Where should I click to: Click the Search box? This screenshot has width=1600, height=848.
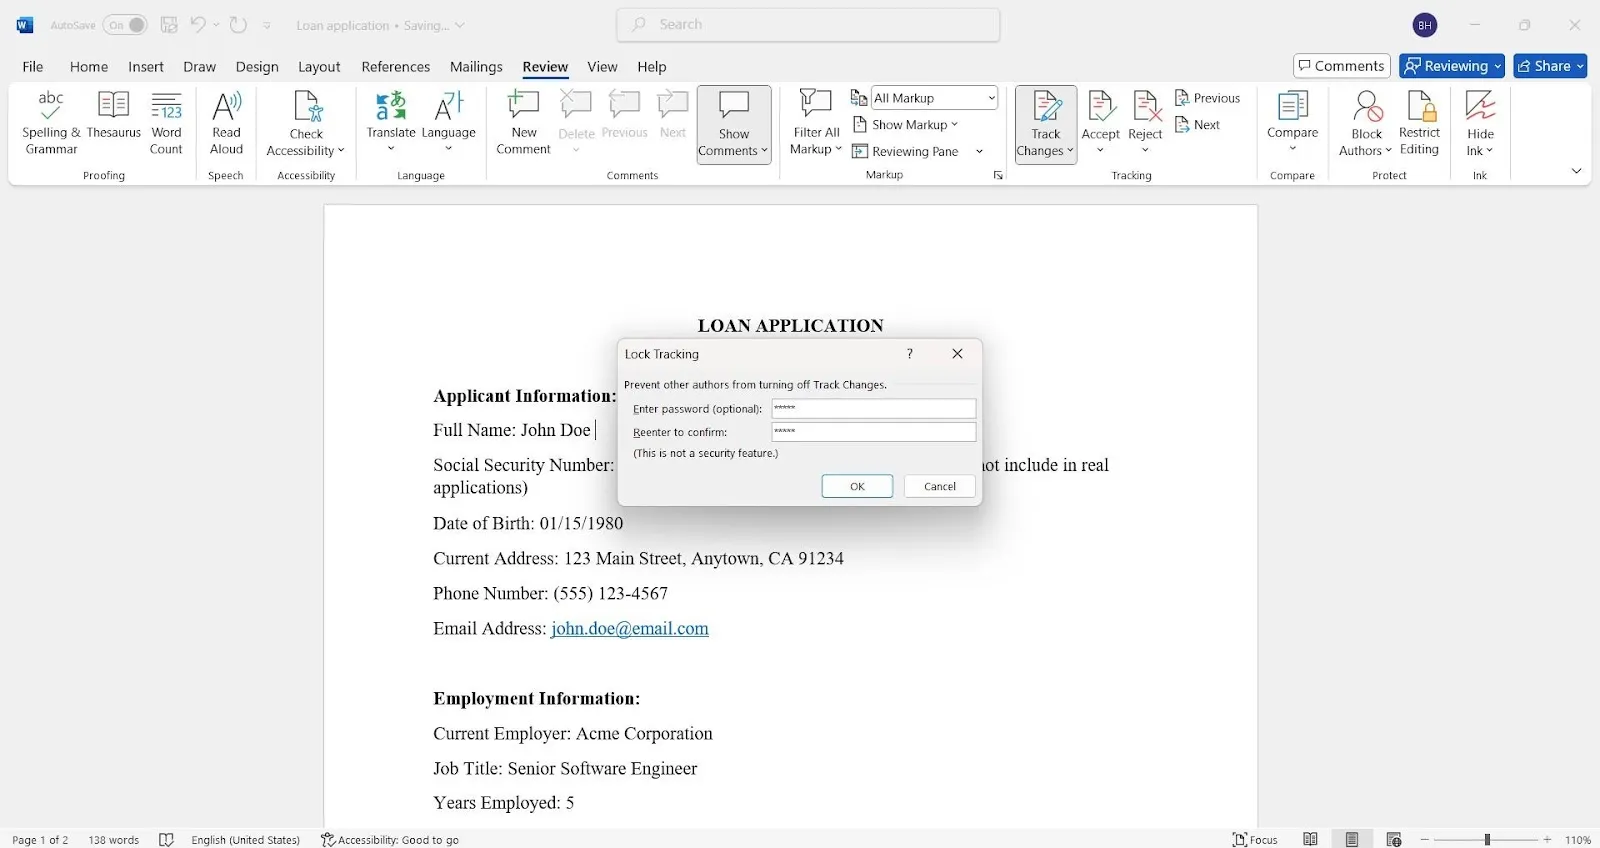pyautogui.click(x=809, y=25)
